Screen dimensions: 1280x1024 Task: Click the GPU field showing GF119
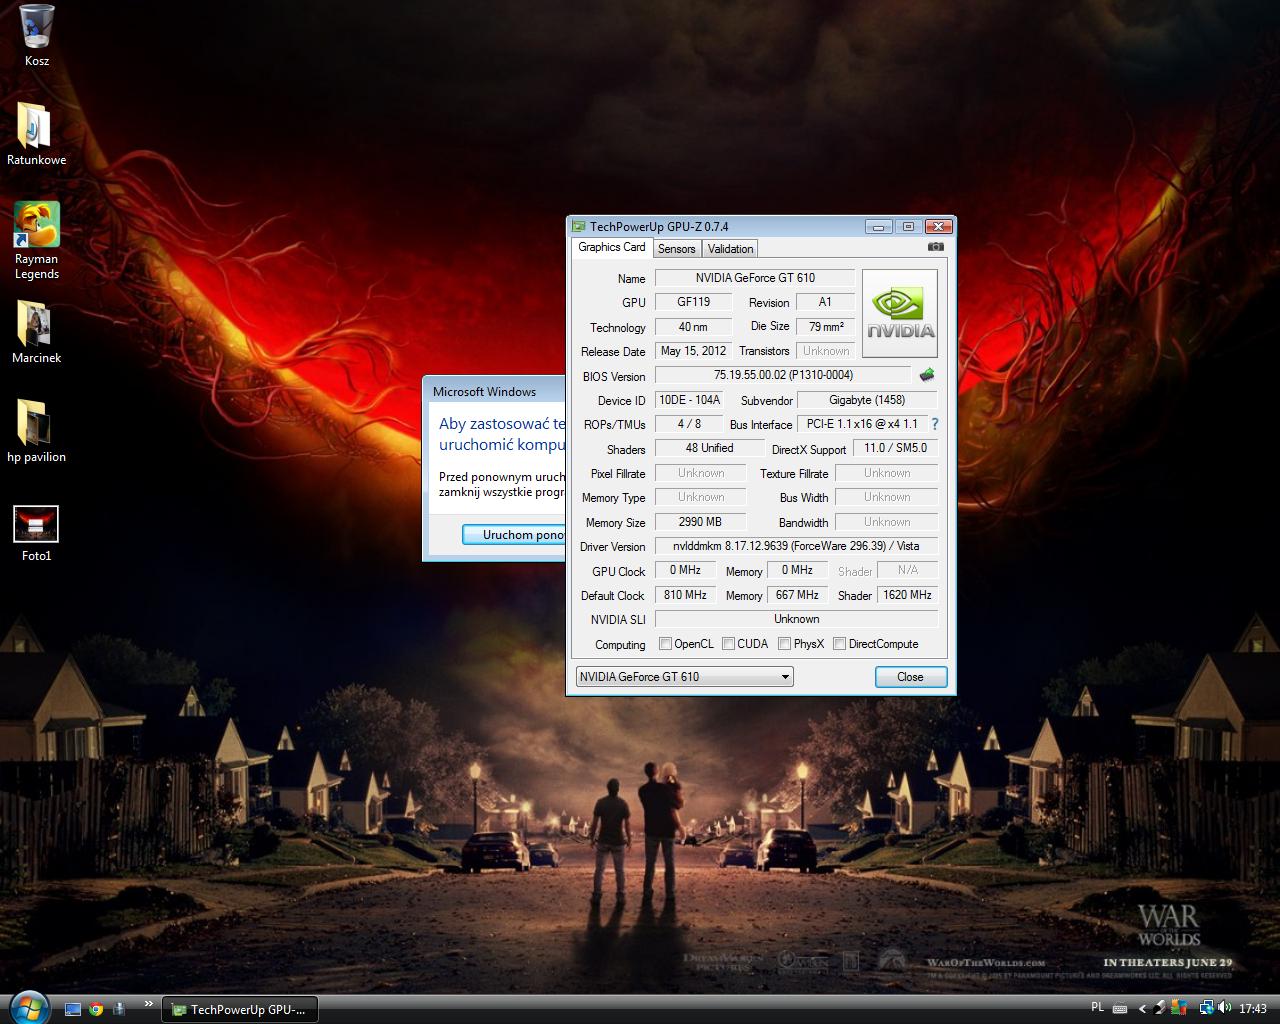point(693,301)
